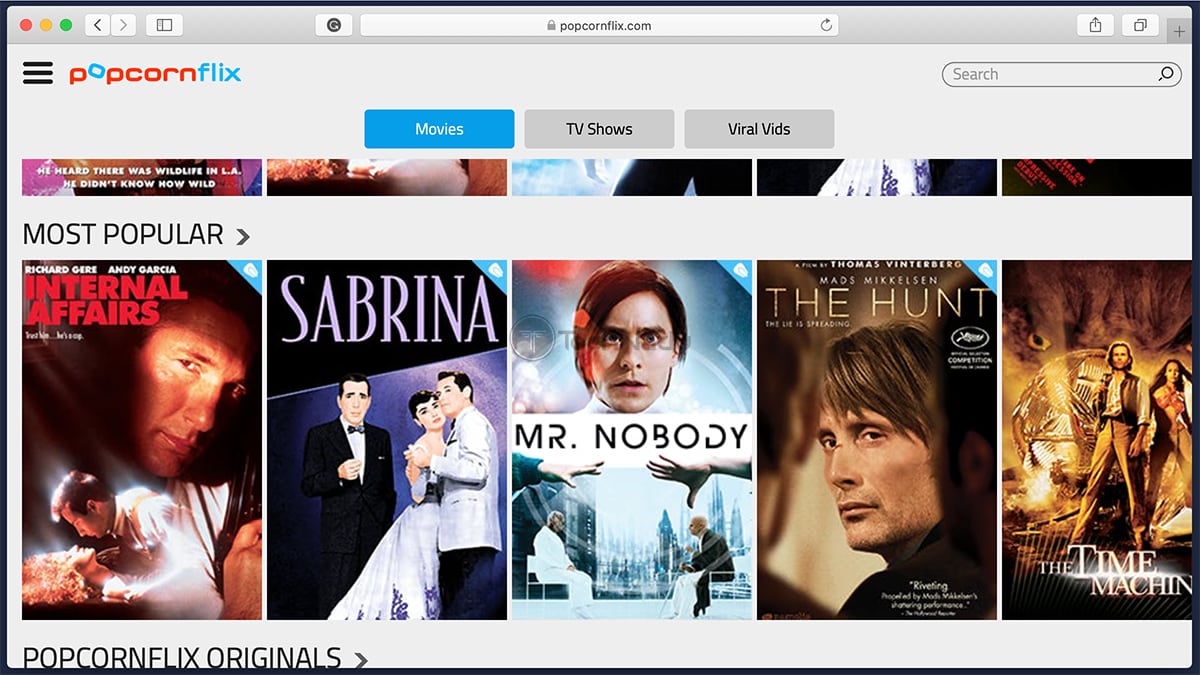Open the POPCORNFLIX ORIGINALS section heading
Viewport: 1200px width, 675px height.
tap(182, 657)
